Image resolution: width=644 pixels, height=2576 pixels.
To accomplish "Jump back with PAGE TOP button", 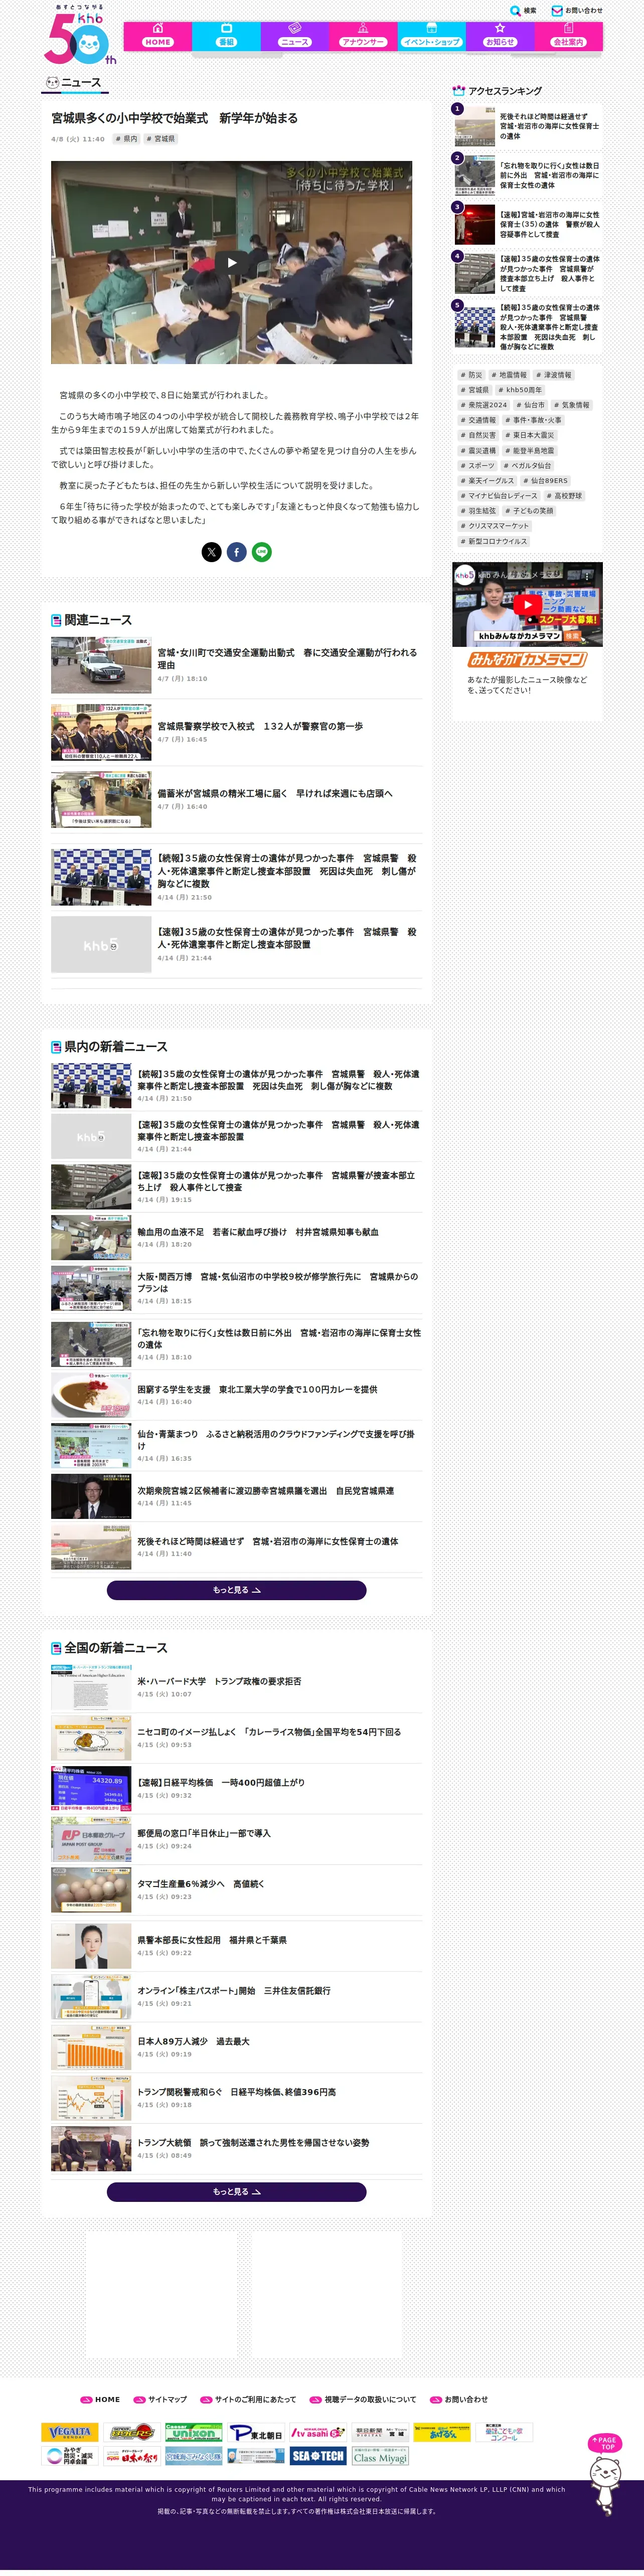I will (x=604, y=2443).
